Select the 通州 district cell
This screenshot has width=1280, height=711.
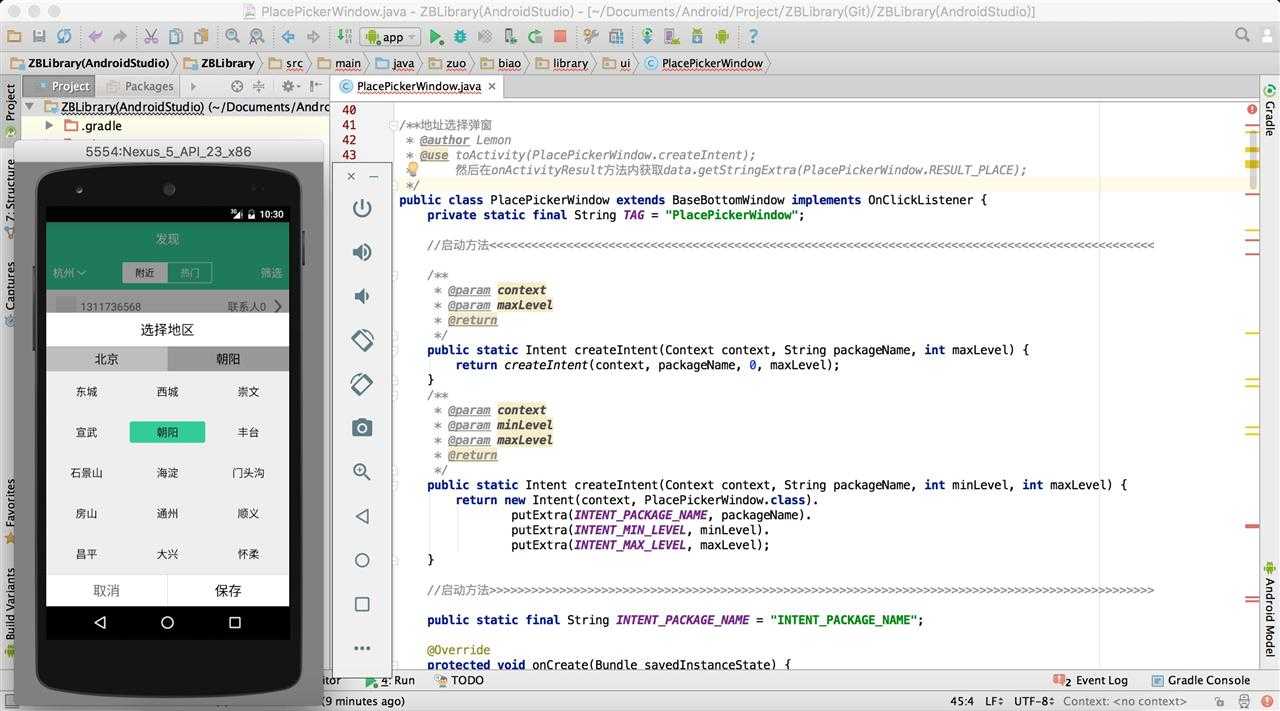pos(167,513)
